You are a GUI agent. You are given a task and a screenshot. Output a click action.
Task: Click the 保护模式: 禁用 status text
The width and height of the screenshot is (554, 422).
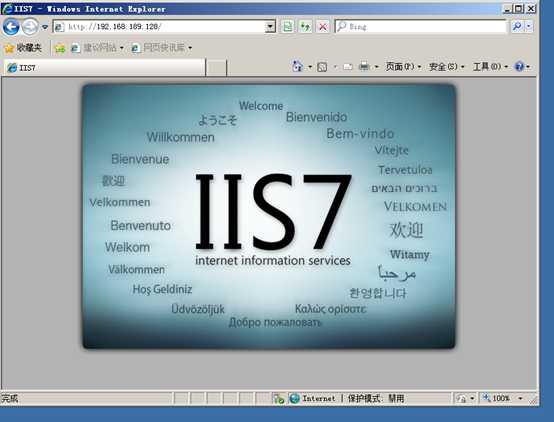[376, 399]
